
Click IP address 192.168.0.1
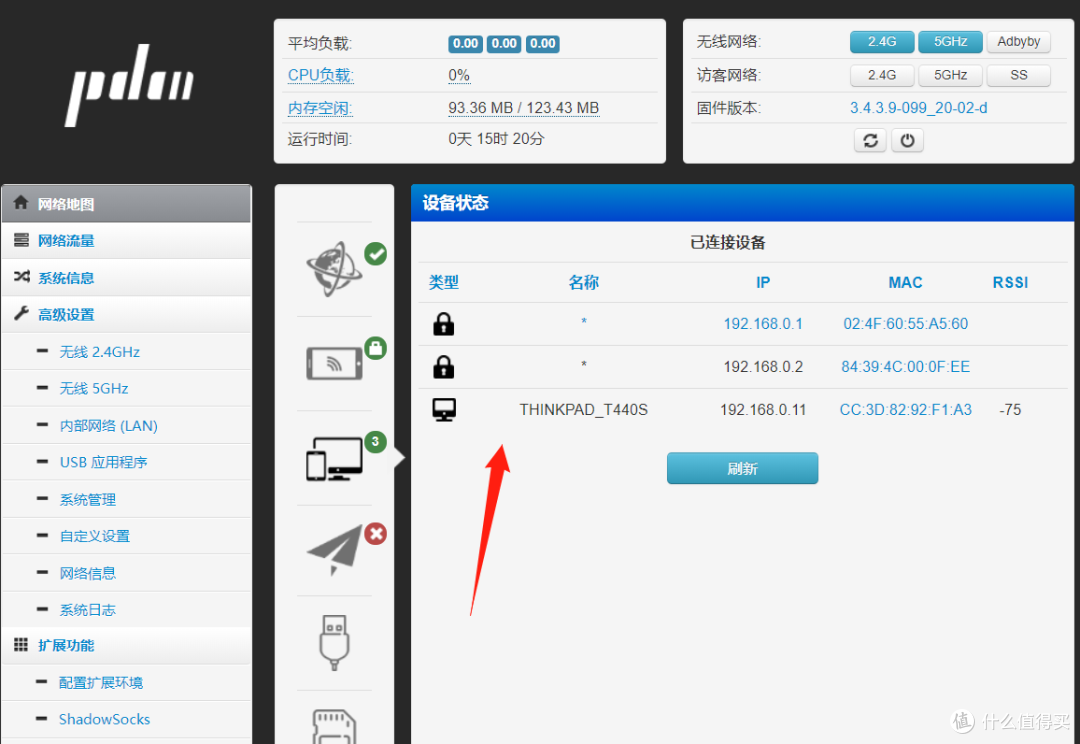tap(763, 324)
